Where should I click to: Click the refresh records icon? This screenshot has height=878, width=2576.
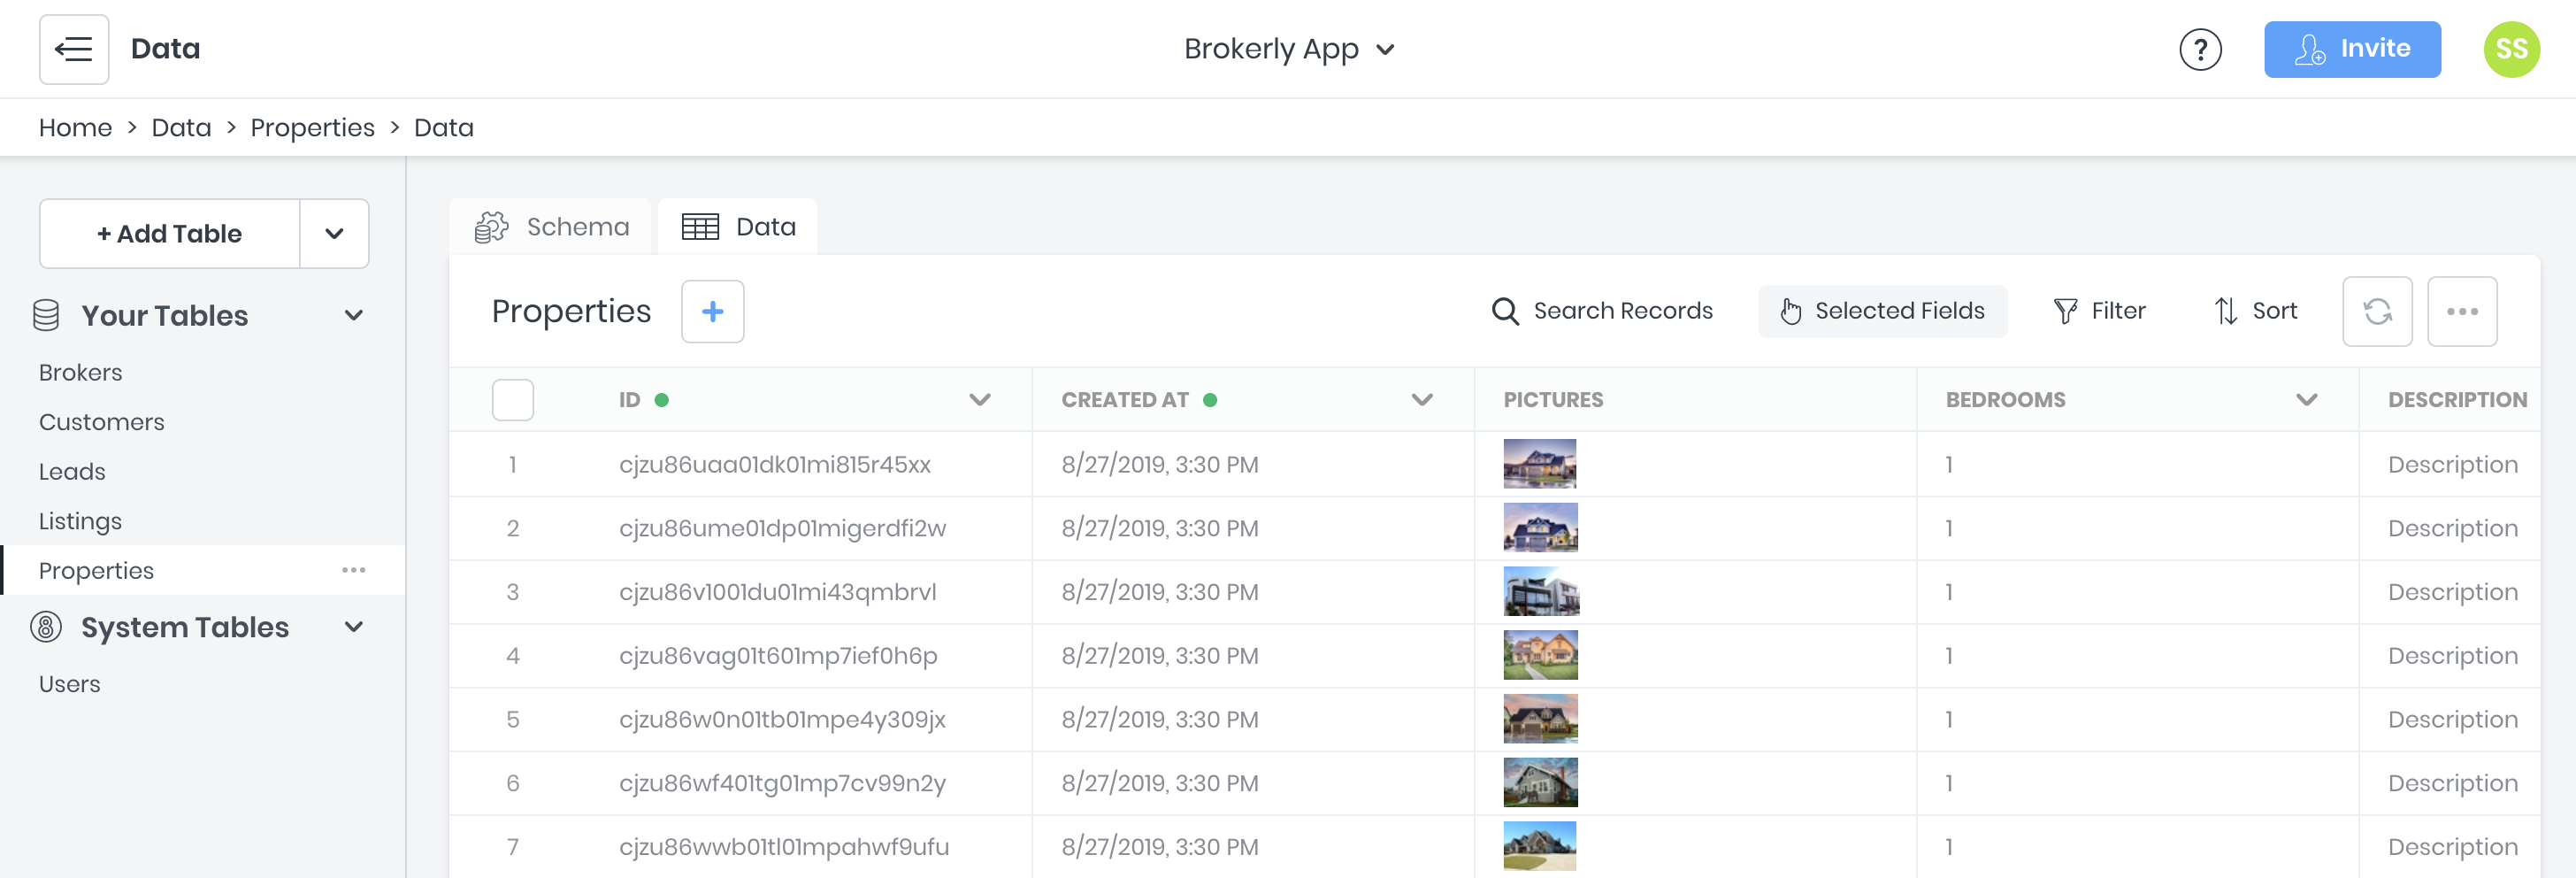2376,312
